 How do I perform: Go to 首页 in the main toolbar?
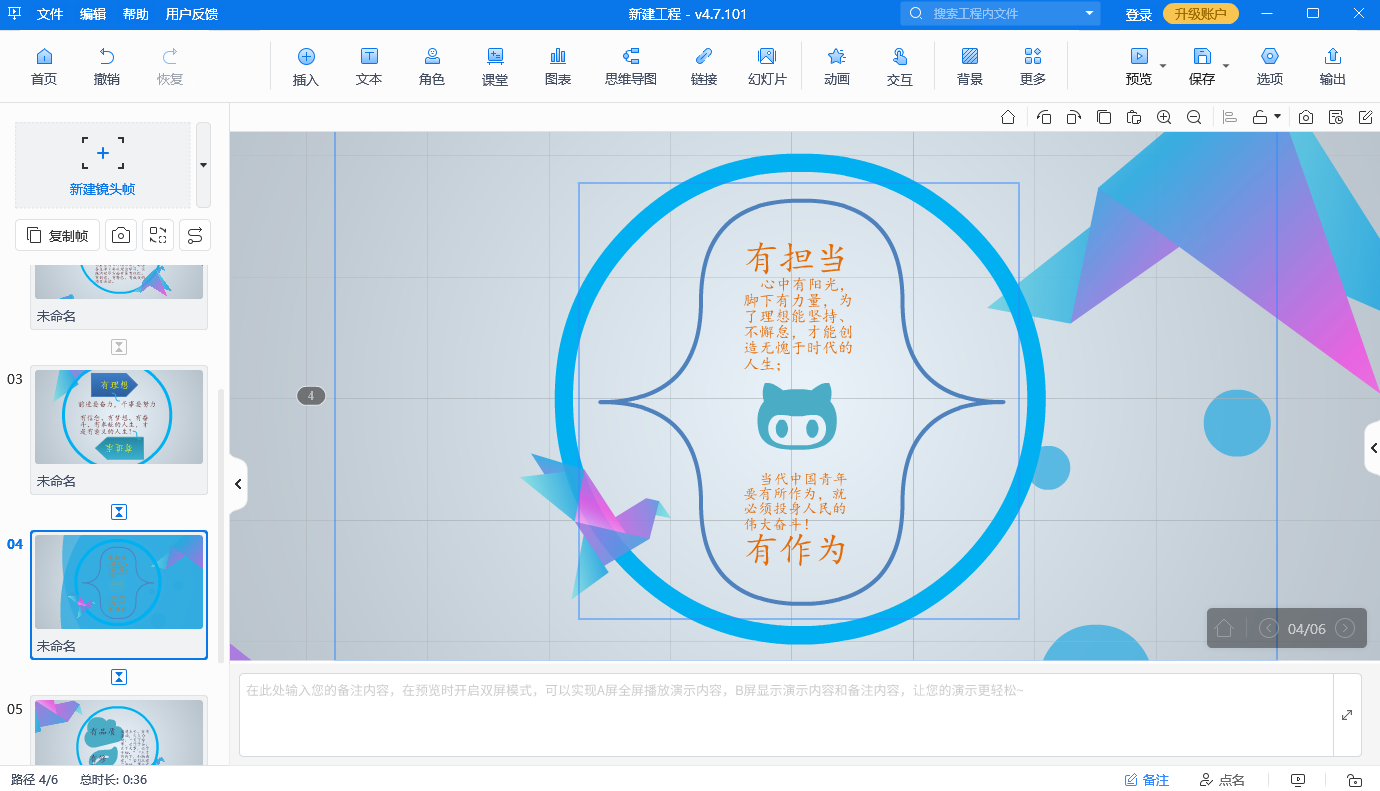click(44, 66)
